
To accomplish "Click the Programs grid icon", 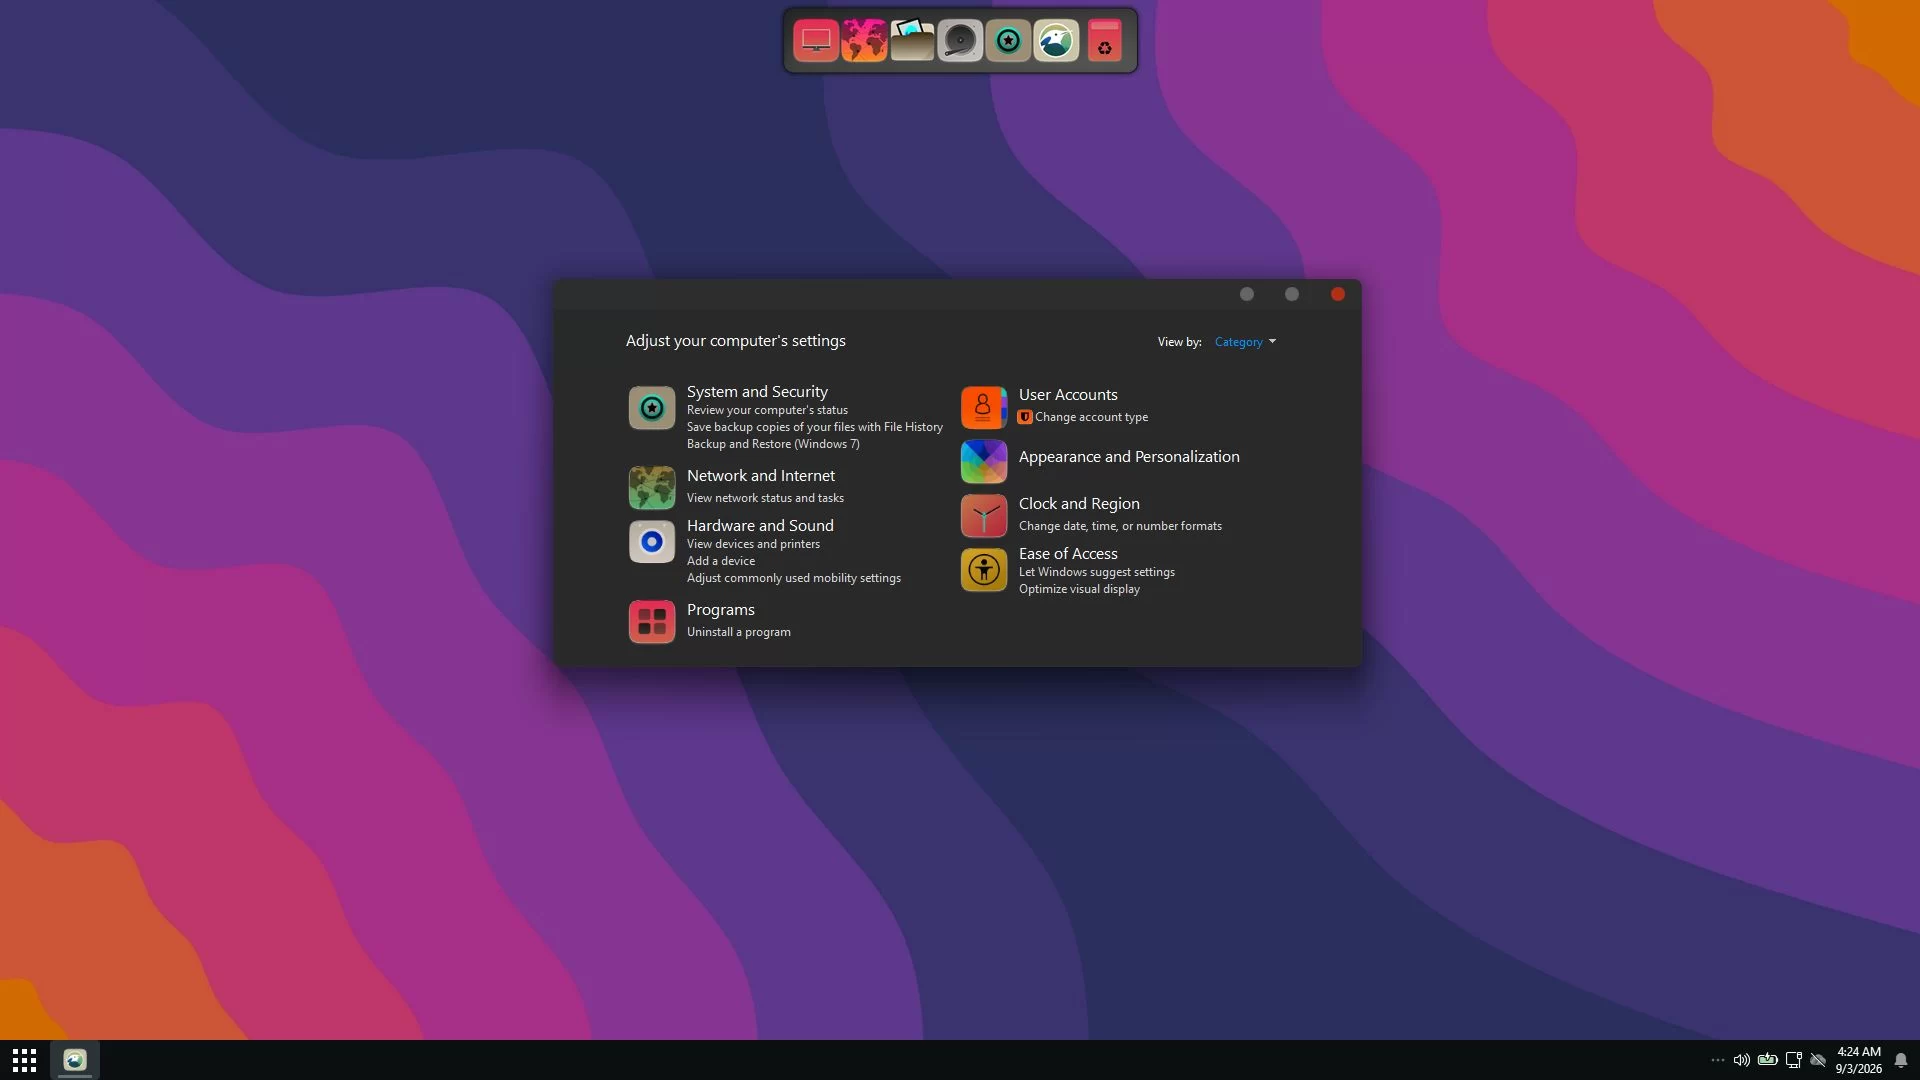I will 651,621.
